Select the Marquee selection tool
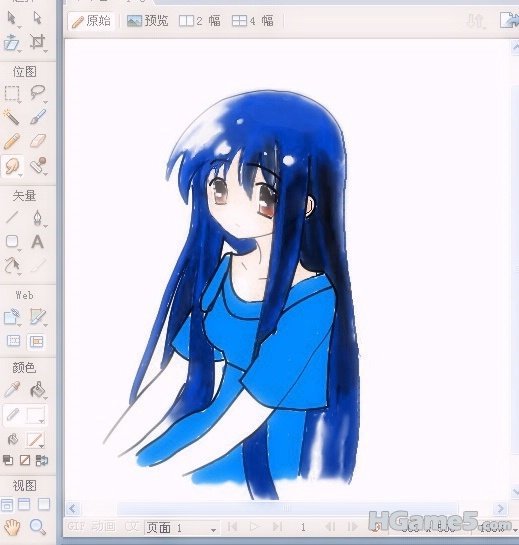519x545 pixels. pyautogui.click(x=12, y=94)
